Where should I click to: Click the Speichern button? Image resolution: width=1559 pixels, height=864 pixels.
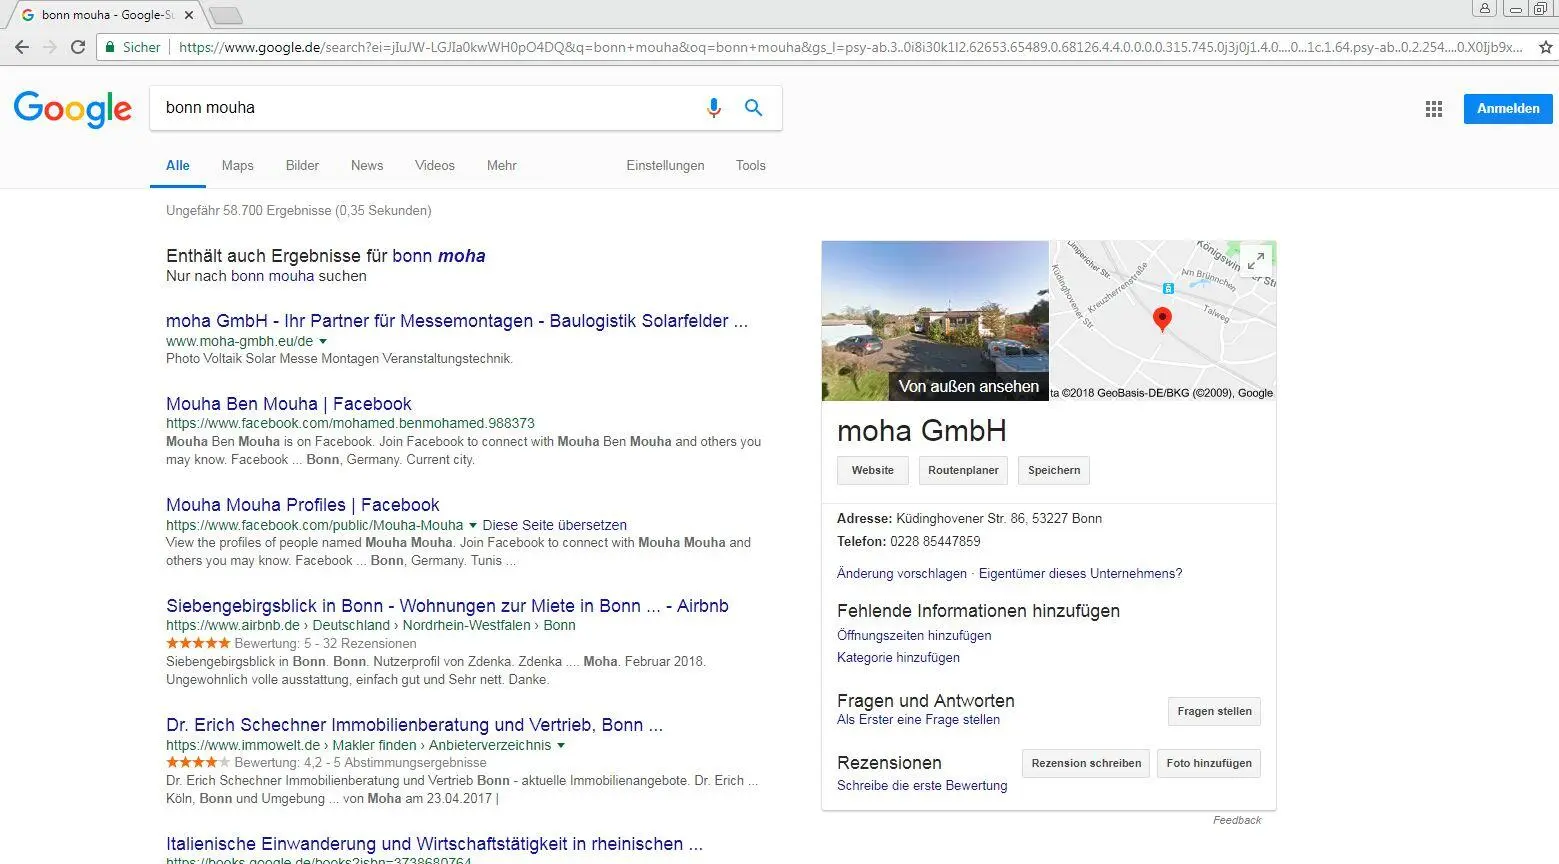pos(1054,471)
